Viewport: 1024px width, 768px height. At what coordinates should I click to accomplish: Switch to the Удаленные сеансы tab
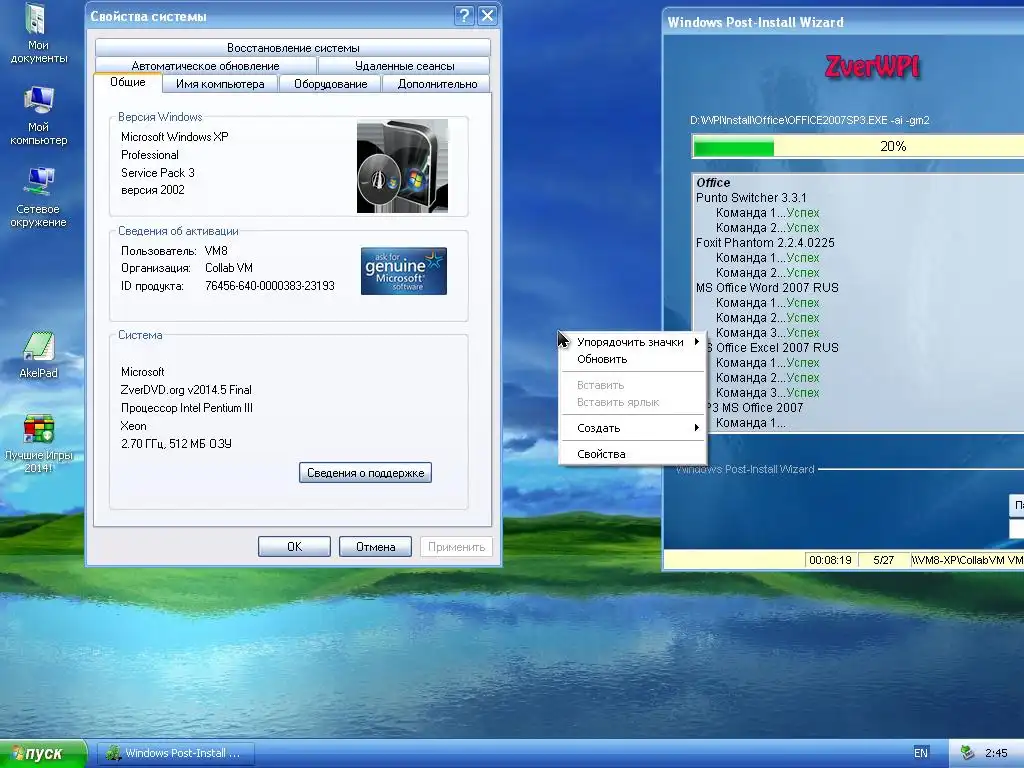coord(404,66)
